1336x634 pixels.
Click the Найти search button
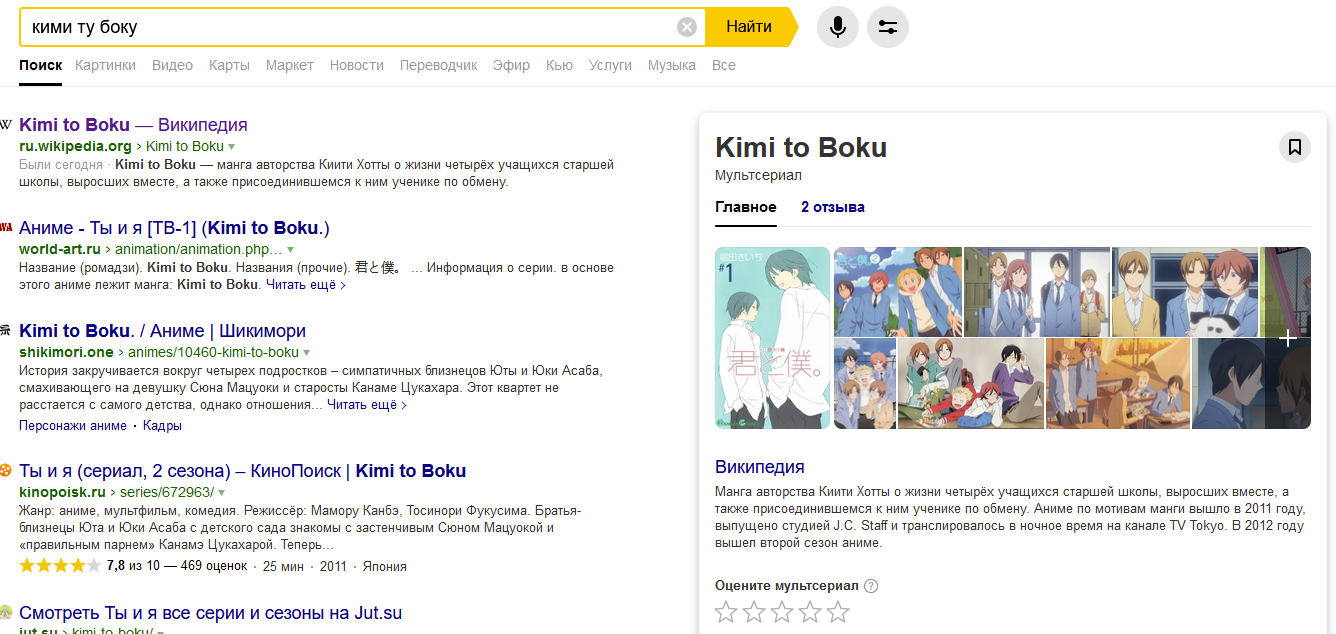point(749,27)
